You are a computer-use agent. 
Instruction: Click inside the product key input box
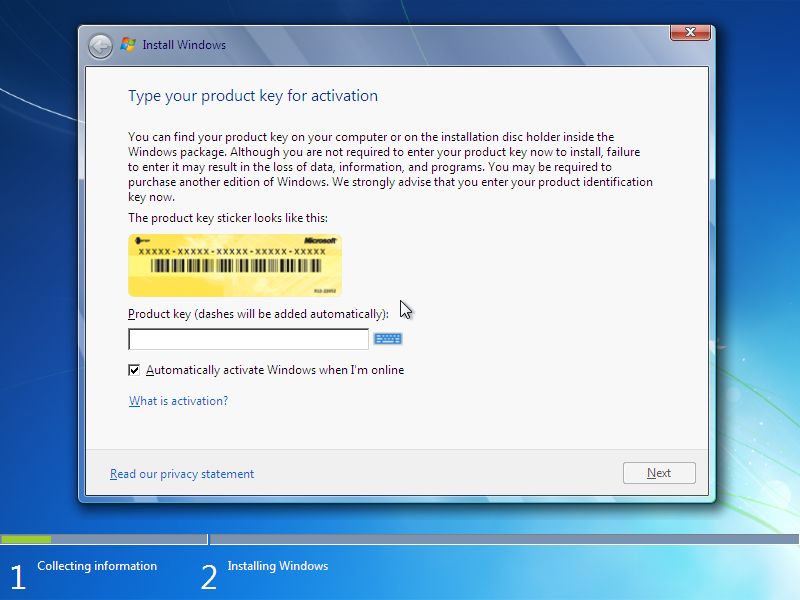click(248, 338)
